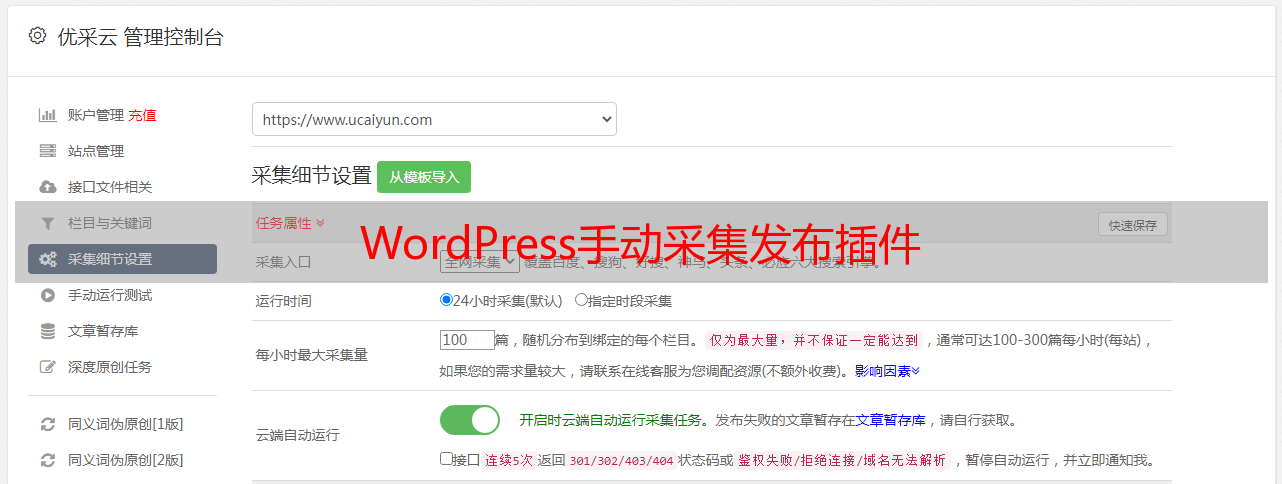Click the gears icon for 采集细节设置
Viewport: 1282px width, 484px height.
(x=47, y=259)
